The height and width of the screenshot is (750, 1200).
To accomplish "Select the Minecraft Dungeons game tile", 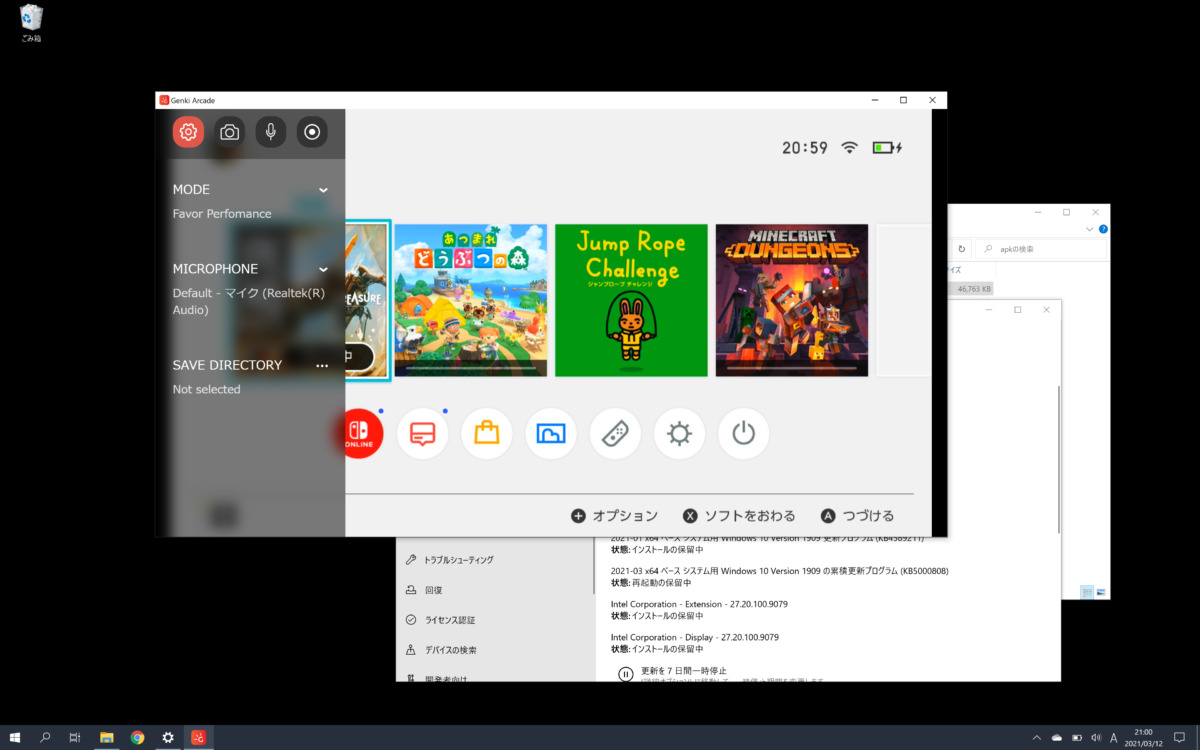I will pyautogui.click(x=792, y=300).
